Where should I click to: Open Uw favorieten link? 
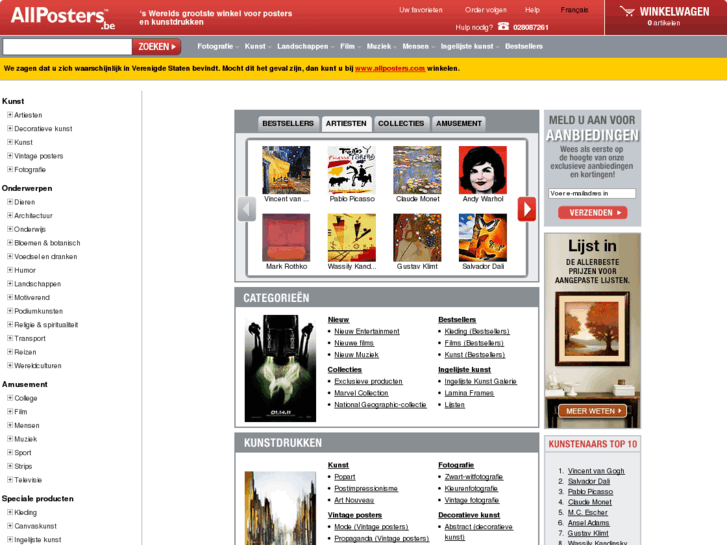point(421,10)
